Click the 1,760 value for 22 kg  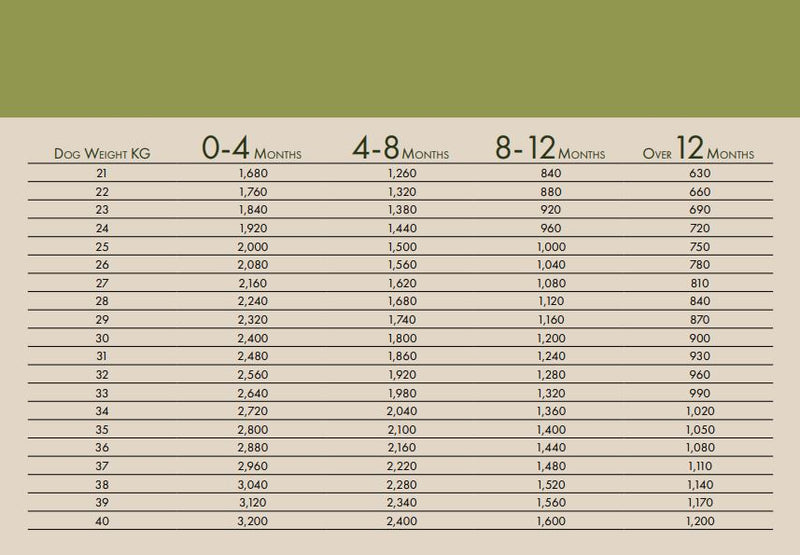click(252, 192)
